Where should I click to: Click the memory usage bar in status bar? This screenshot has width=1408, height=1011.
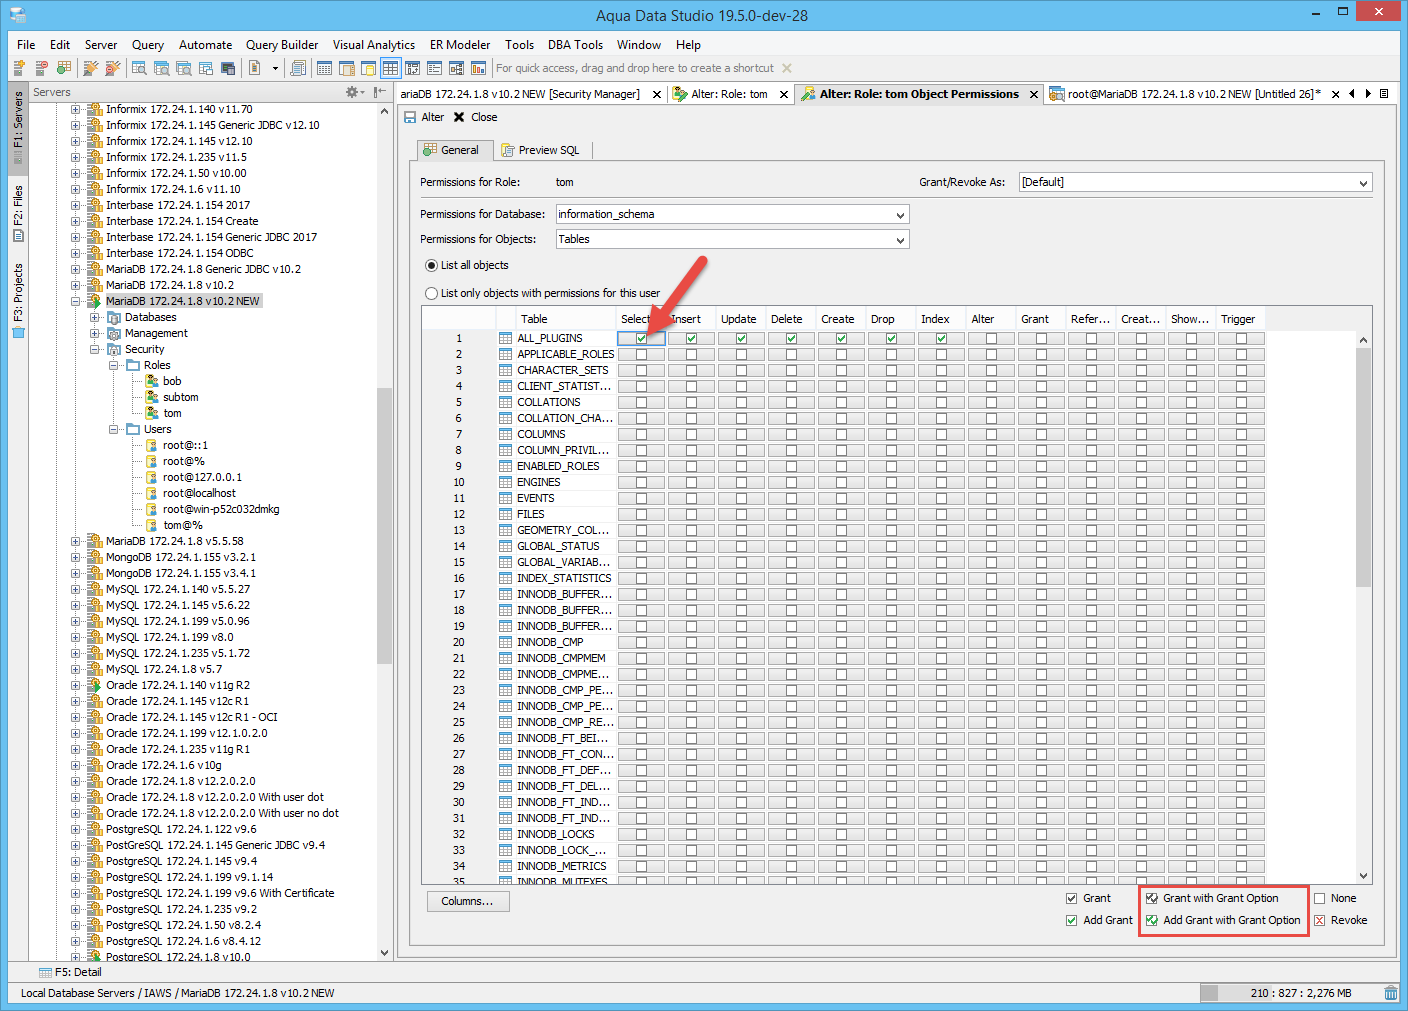(1290, 993)
